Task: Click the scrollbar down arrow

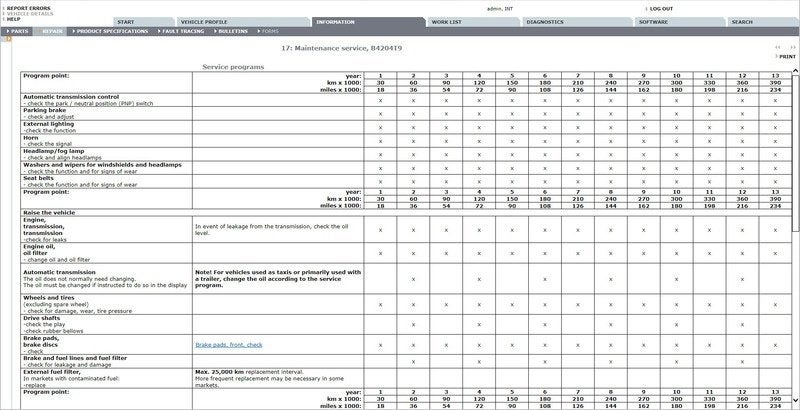Action: 796,400
